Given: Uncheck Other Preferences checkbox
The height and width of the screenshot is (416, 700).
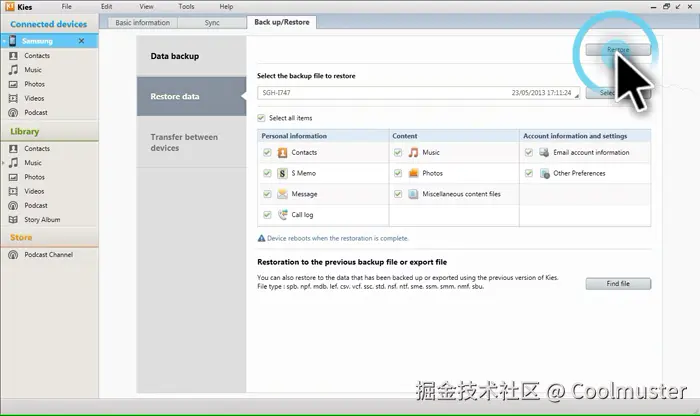Looking at the screenshot, I should 529,173.
